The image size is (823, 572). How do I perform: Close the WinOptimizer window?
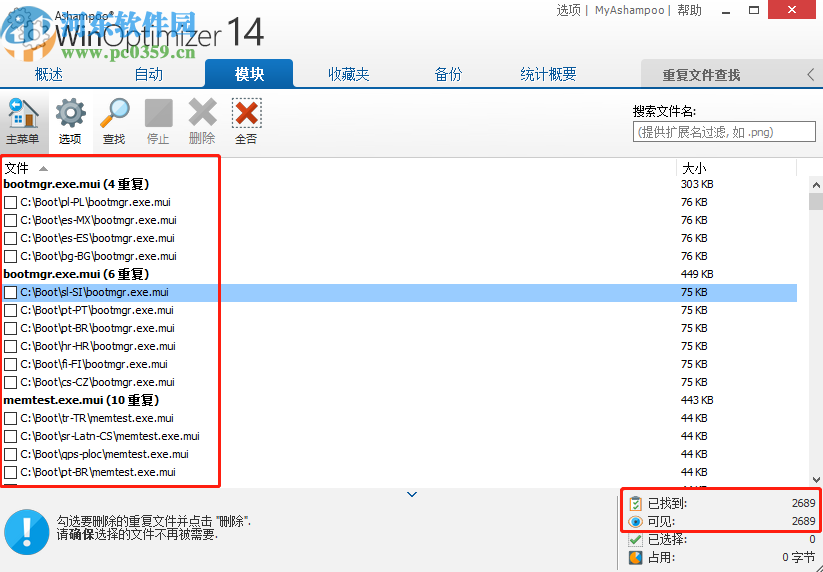coord(792,9)
